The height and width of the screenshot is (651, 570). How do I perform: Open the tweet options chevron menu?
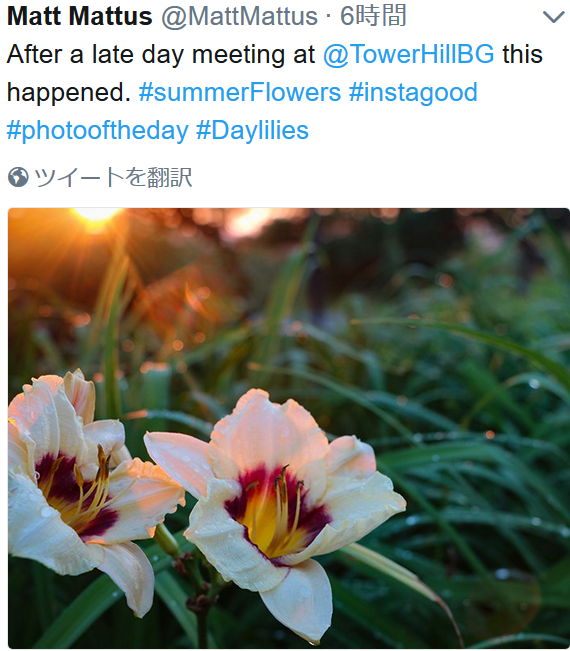click(x=553, y=17)
